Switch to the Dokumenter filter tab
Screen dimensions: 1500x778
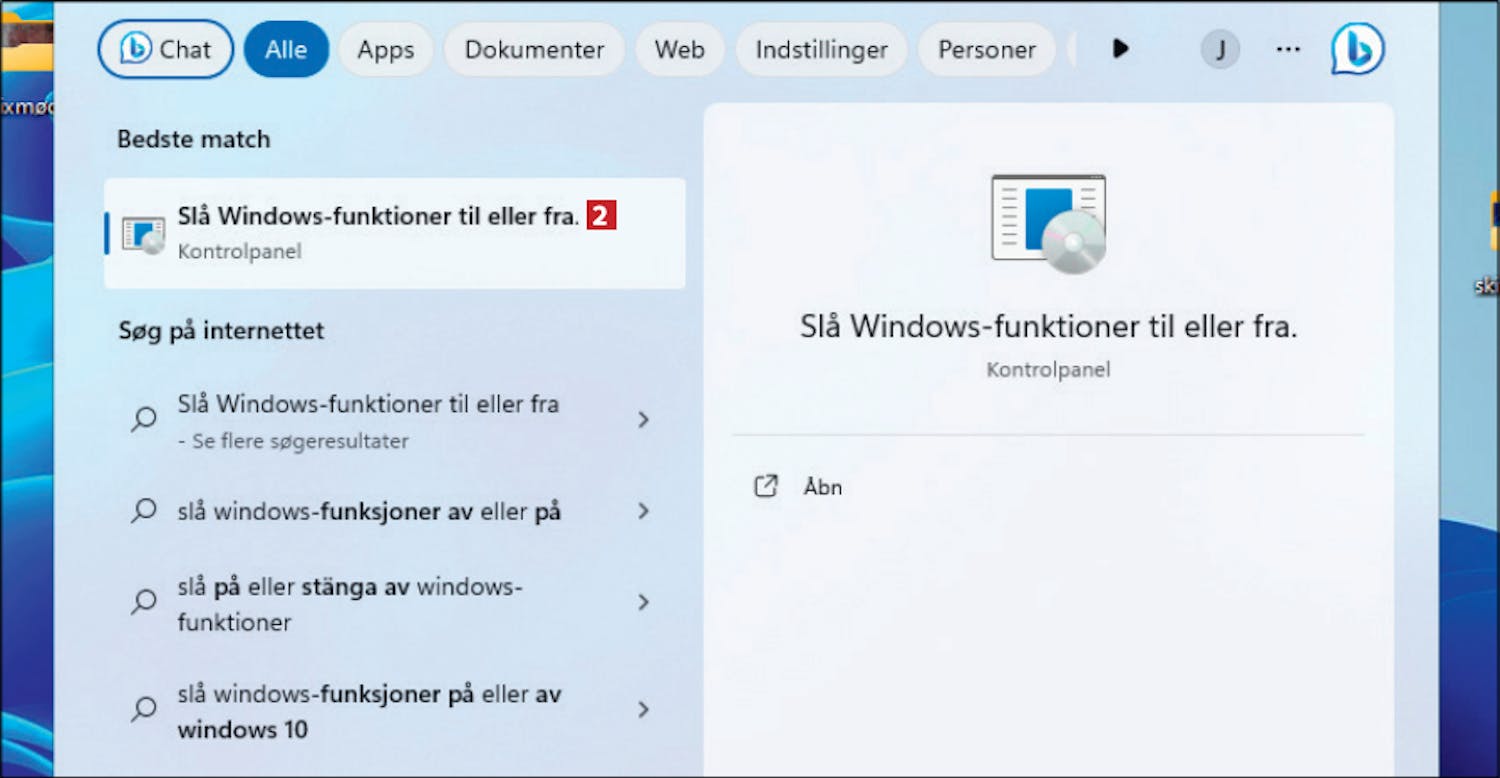tap(534, 49)
